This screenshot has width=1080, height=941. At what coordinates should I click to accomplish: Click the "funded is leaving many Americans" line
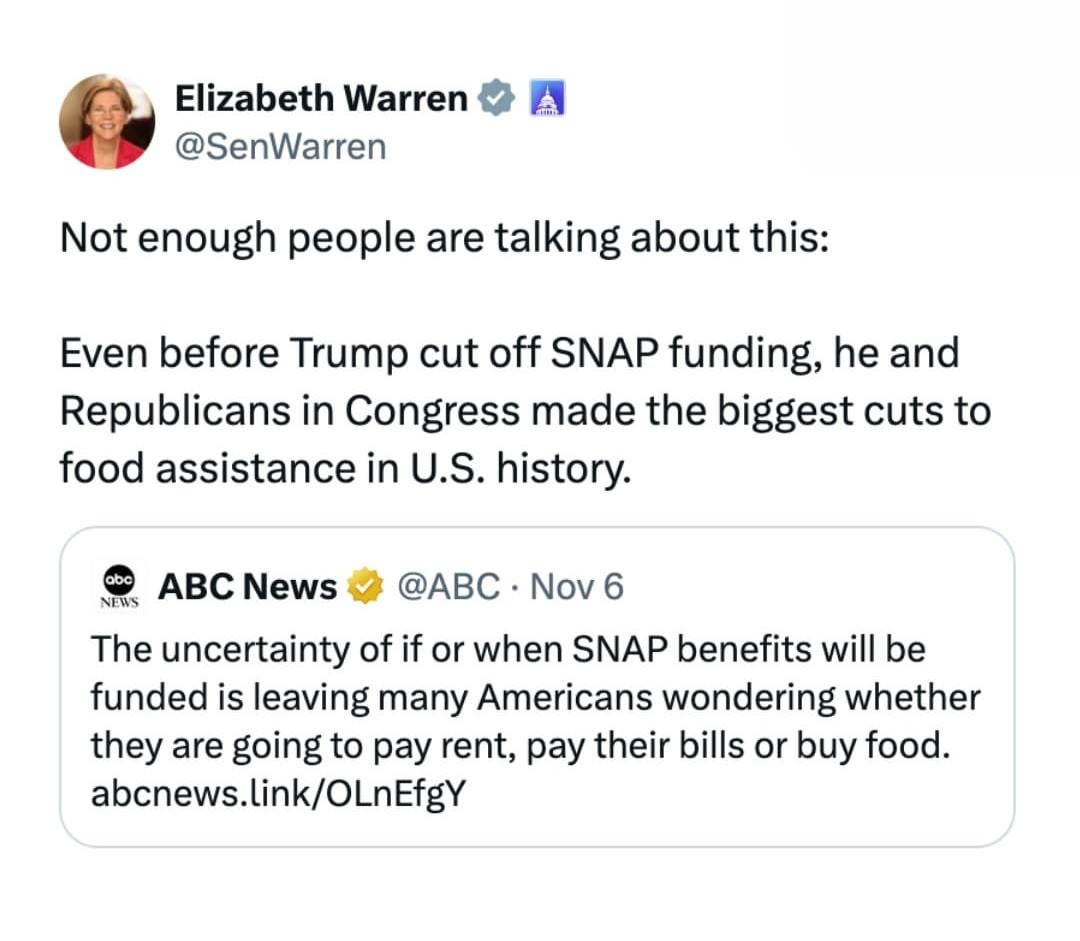535,697
